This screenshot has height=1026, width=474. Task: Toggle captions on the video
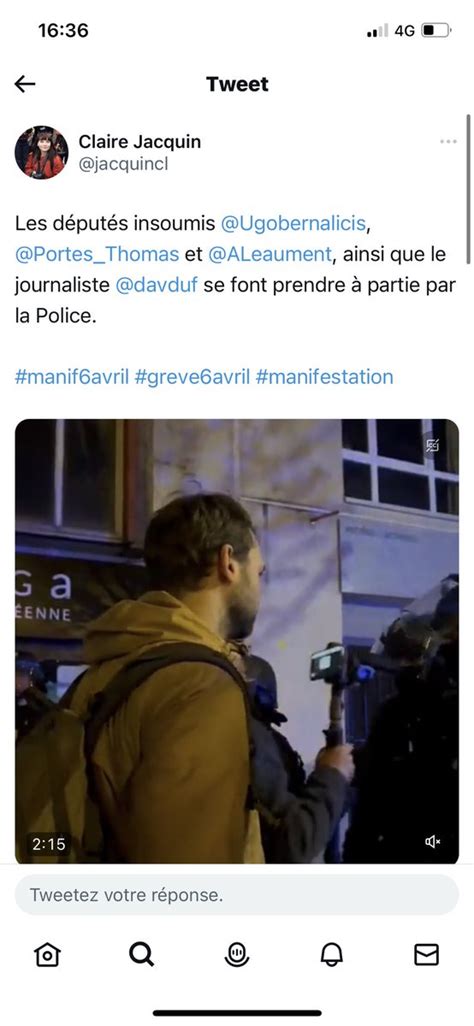tap(433, 445)
